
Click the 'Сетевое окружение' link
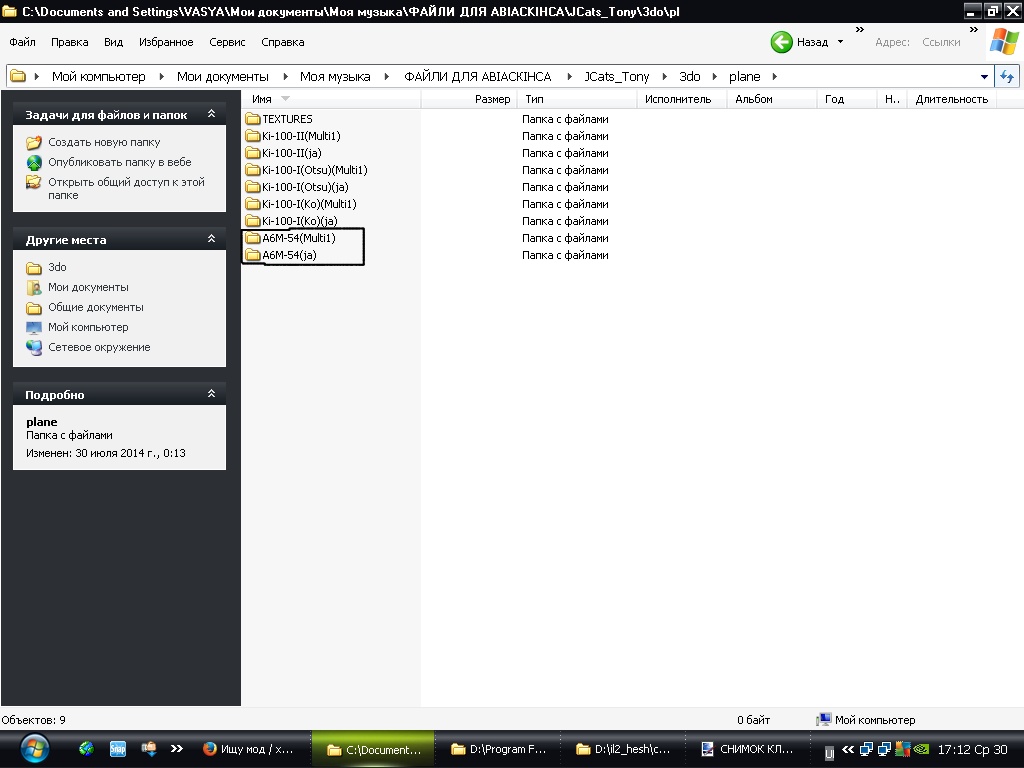99,347
